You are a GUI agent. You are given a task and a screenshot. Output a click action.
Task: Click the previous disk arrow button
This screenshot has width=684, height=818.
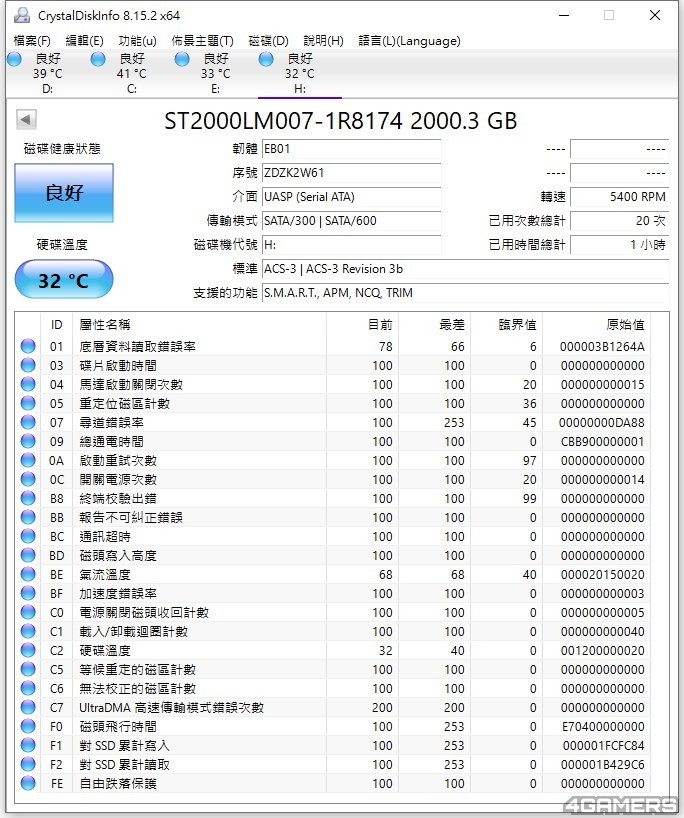pyautogui.click(x=26, y=119)
